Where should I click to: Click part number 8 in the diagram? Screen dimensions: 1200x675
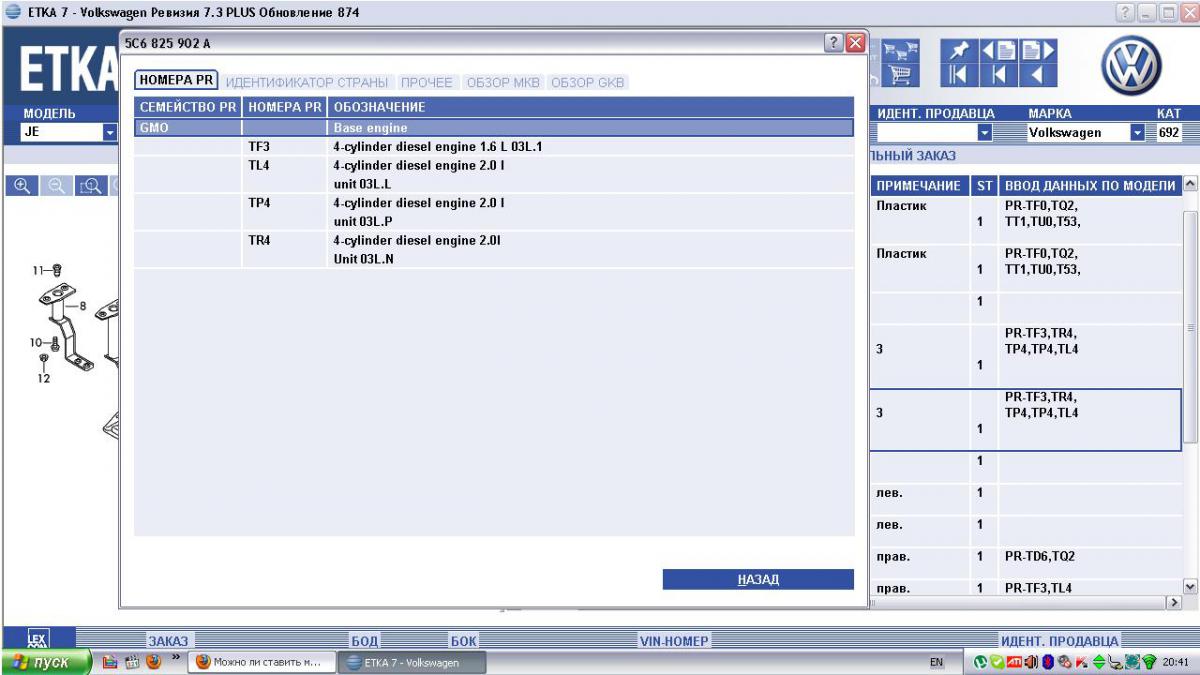click(82, 306)
